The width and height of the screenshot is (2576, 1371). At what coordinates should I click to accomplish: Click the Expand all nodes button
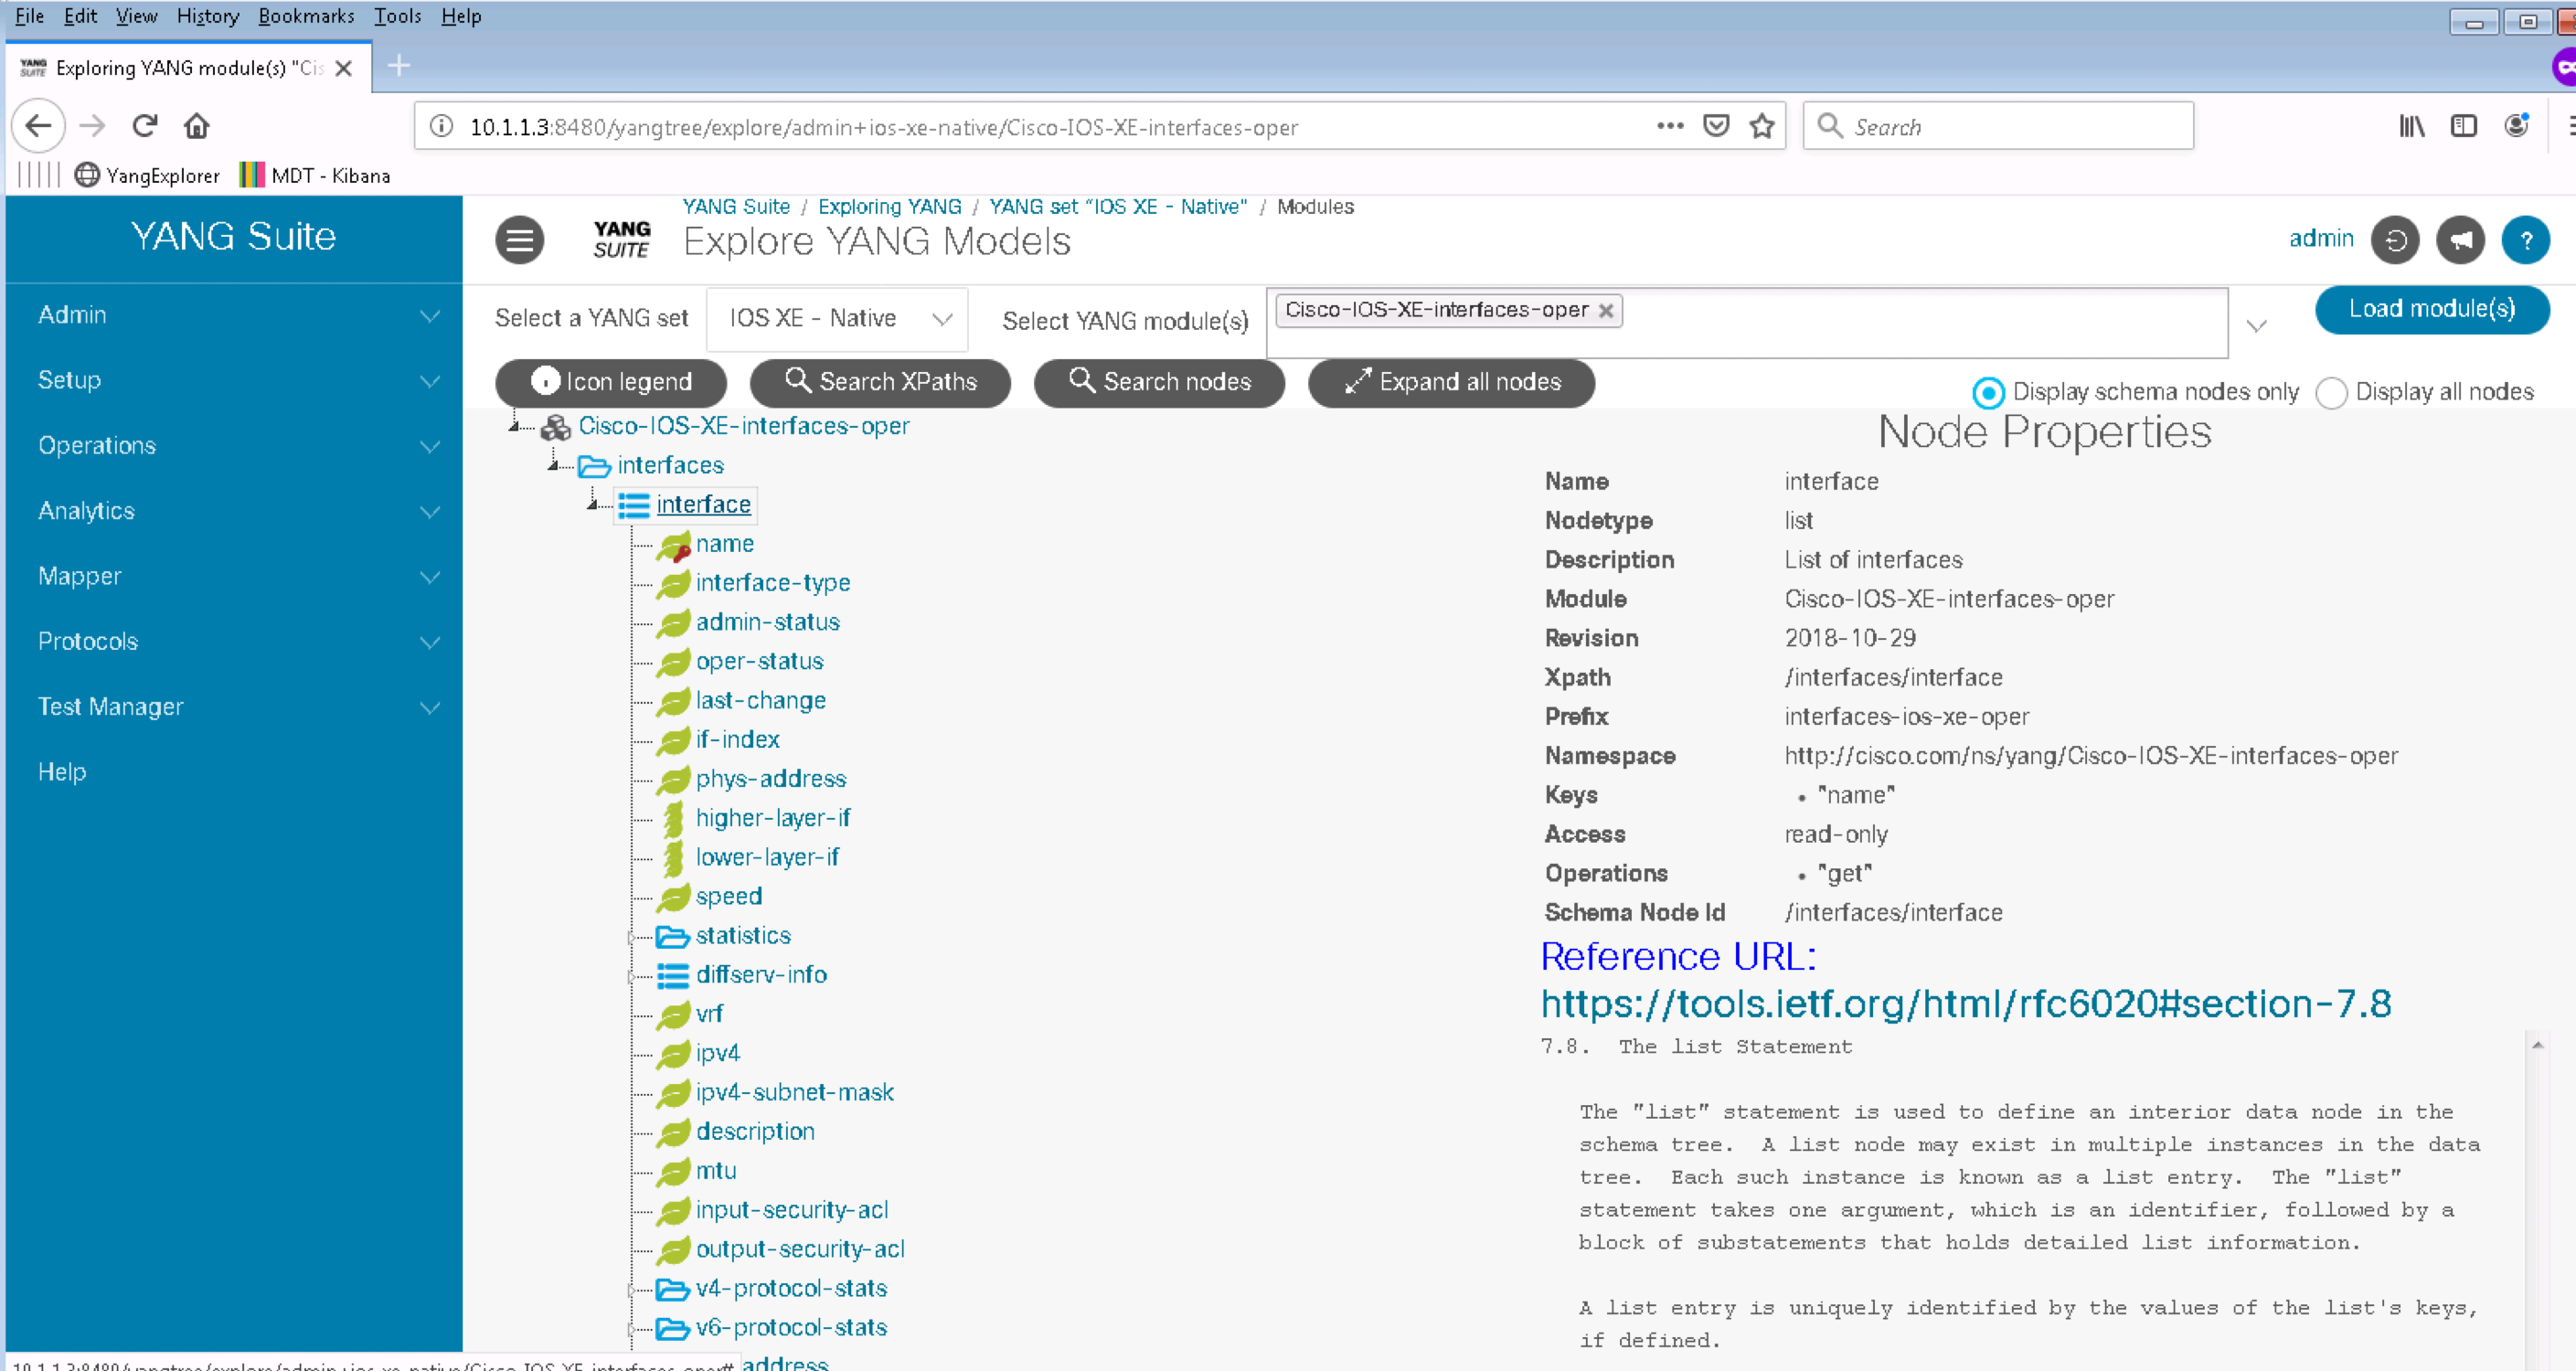1450,382
